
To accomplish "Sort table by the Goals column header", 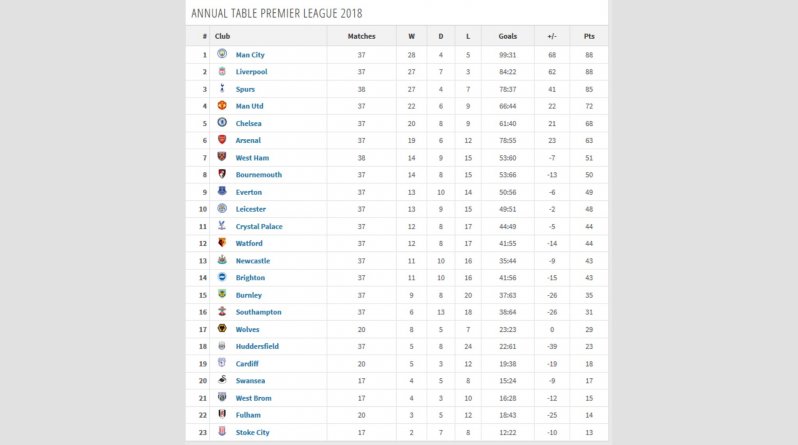I will [507, 36].
